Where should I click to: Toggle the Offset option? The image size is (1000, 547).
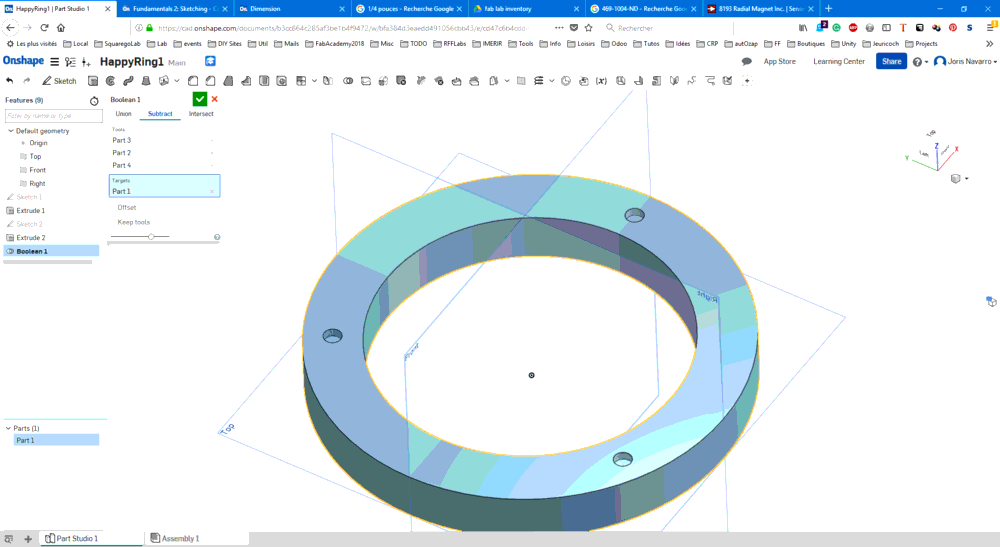click(x=126, y=207)
